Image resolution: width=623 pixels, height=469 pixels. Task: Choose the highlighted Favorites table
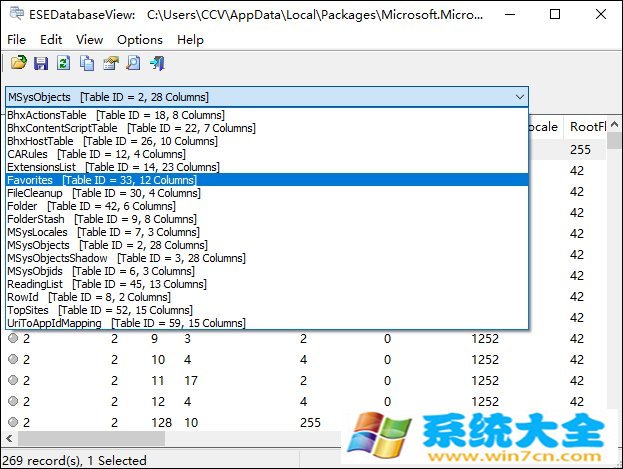pyautogui.click(x=267, y=180)
